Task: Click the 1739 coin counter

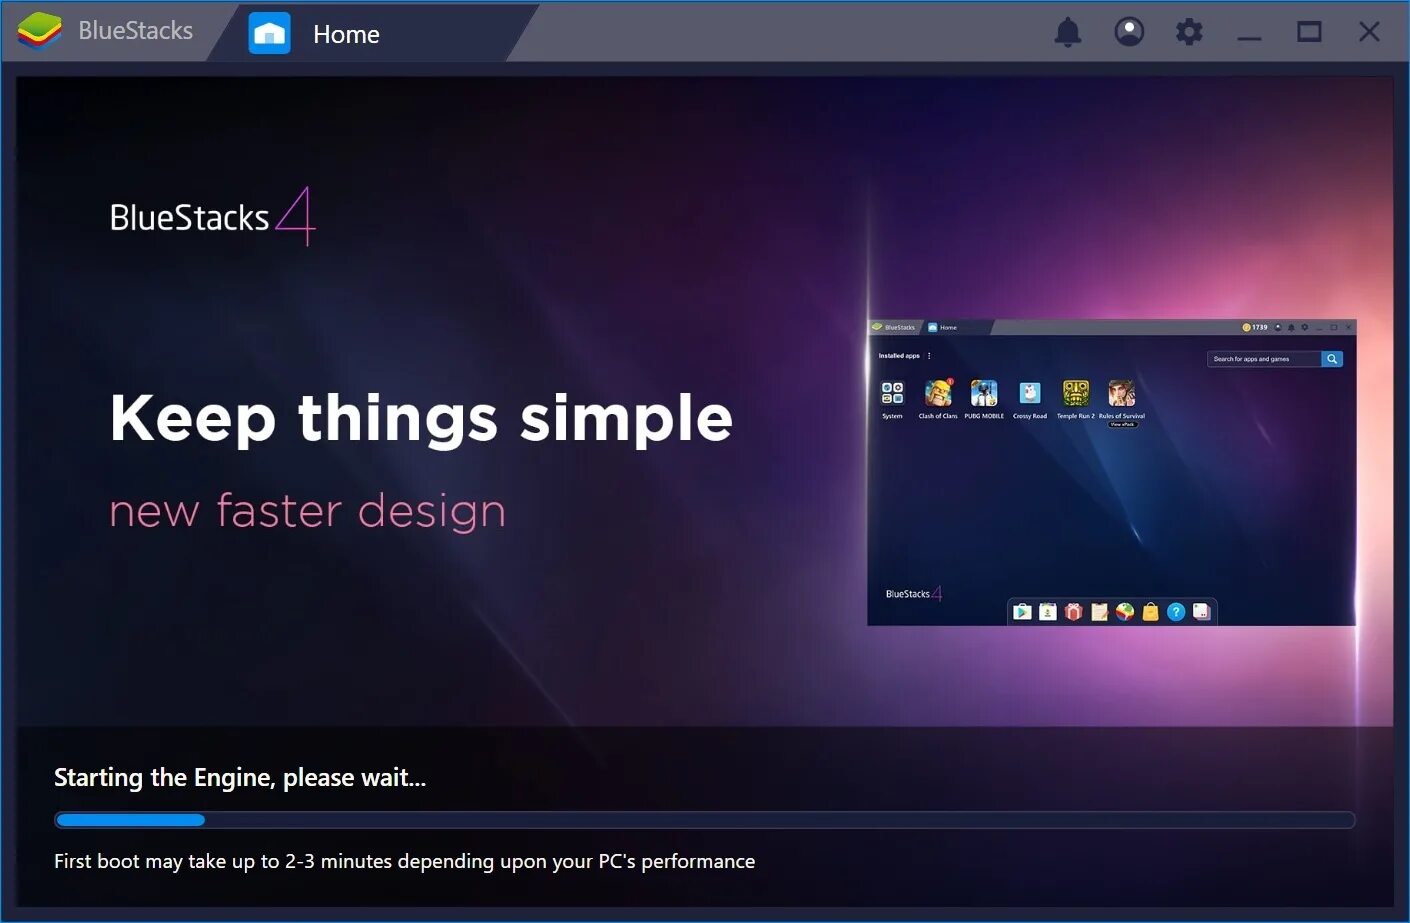Action: pos(1255,327)
